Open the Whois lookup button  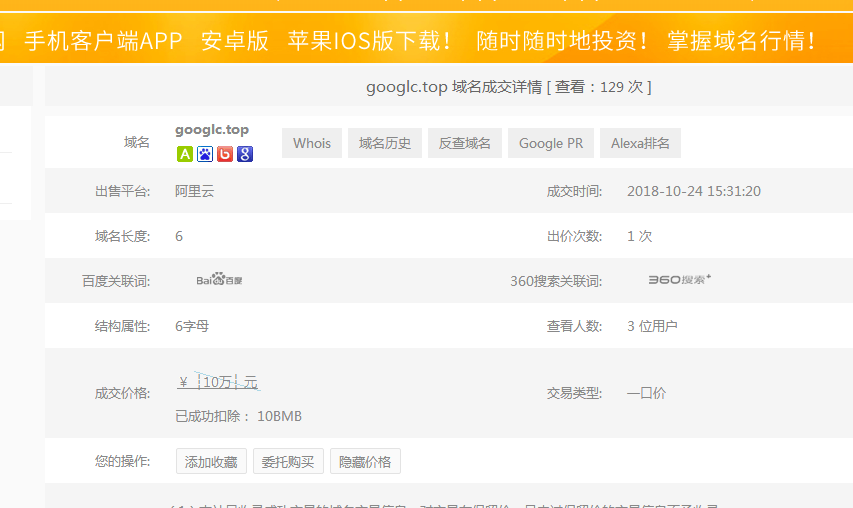click(312, 143)
